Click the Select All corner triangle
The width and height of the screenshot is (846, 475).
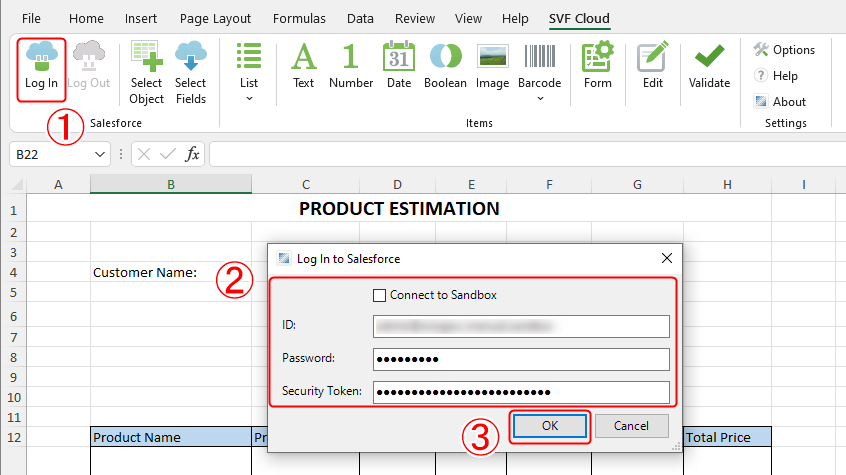click(17, 185)
